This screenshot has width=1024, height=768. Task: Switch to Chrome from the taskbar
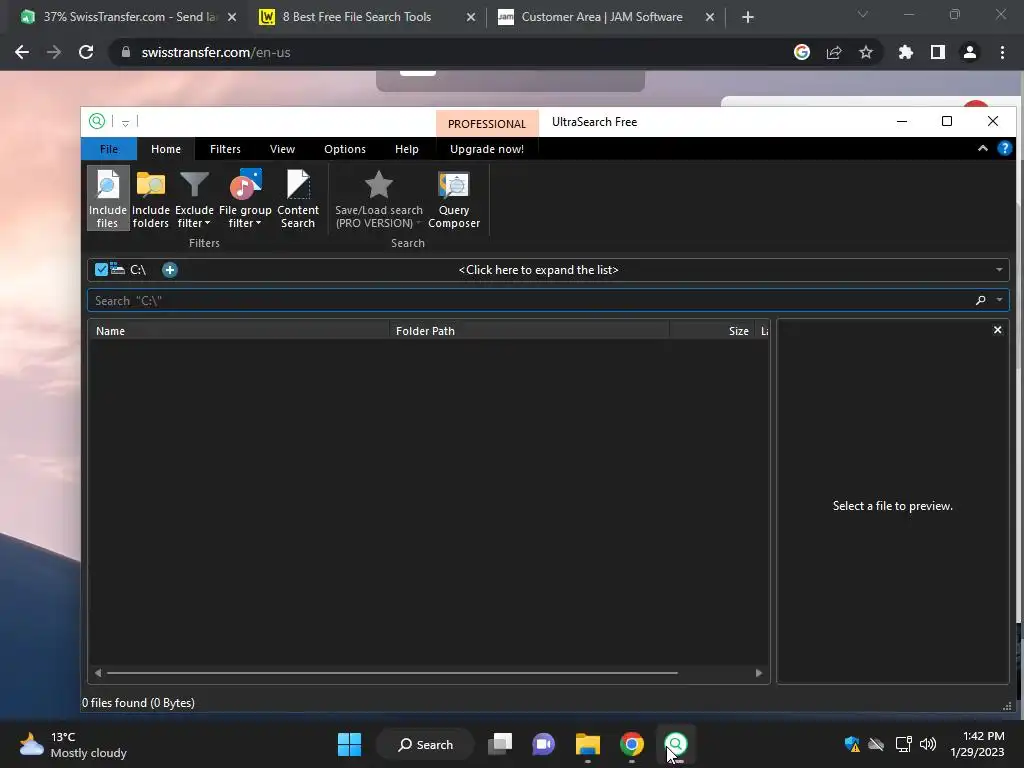632,744
